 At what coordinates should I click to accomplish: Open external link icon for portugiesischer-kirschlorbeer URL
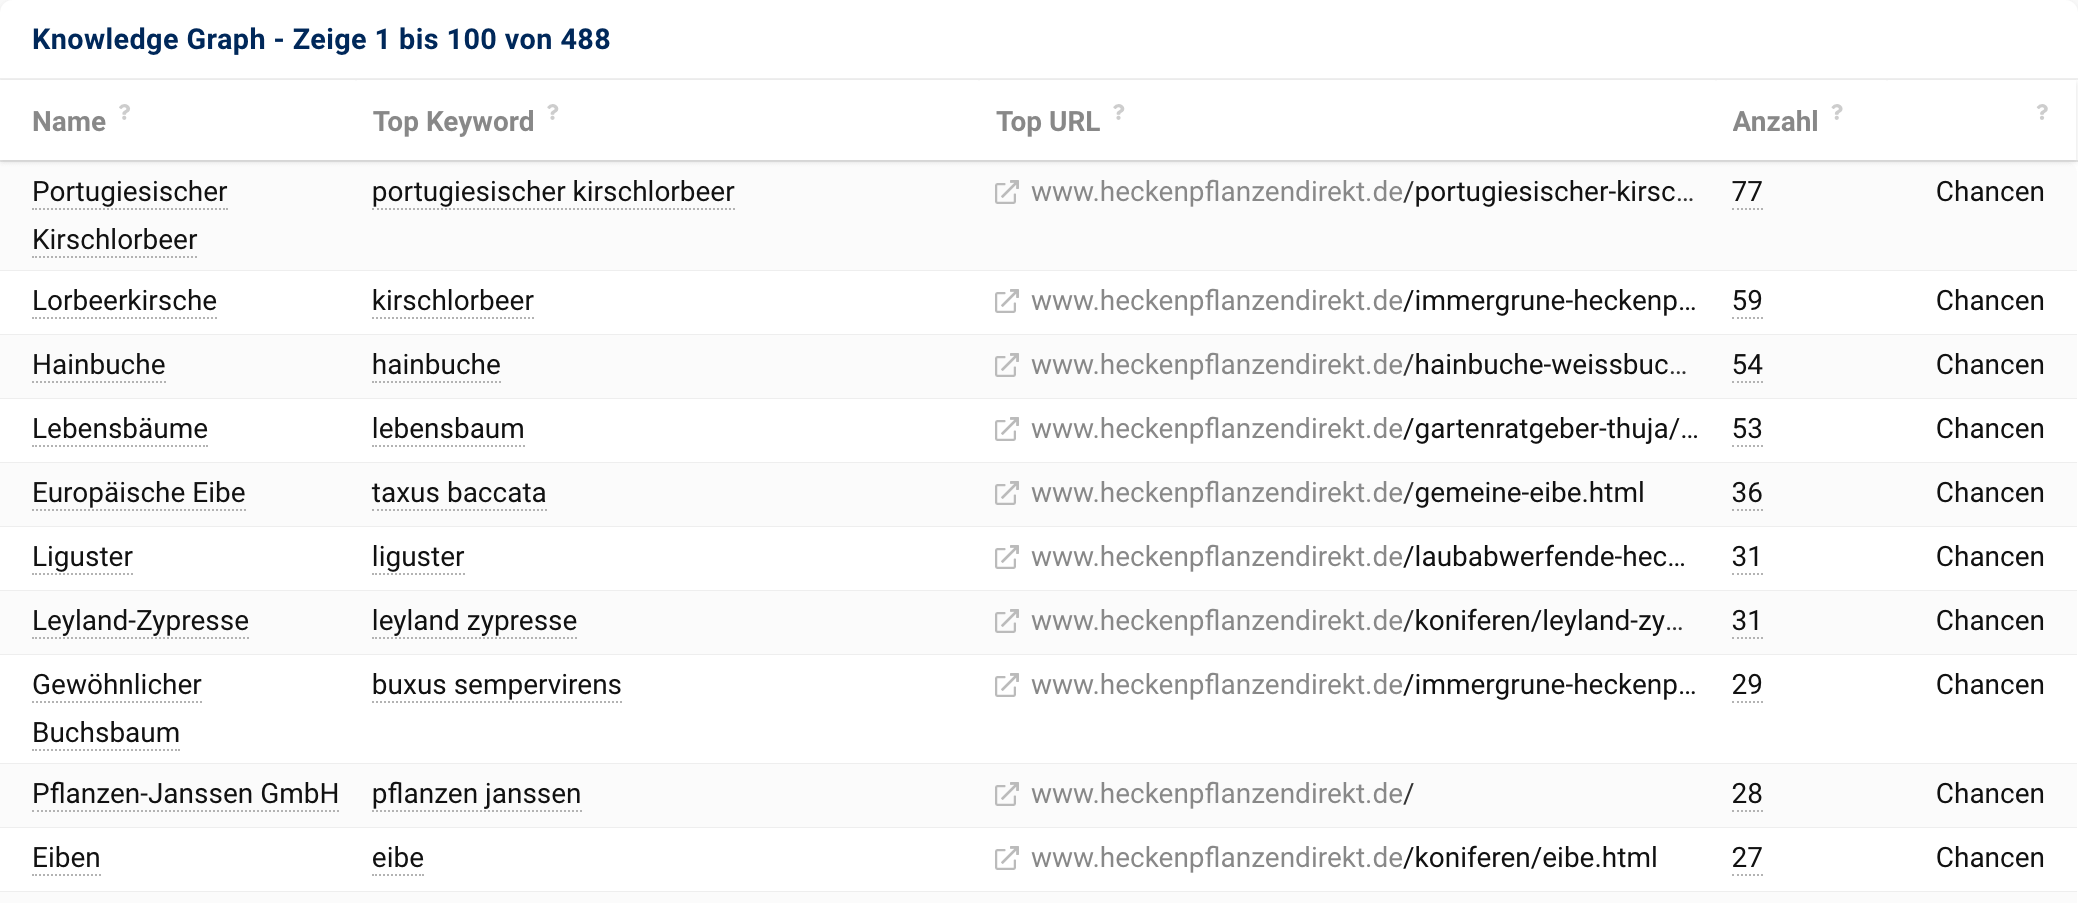(x=1006, y=192)
